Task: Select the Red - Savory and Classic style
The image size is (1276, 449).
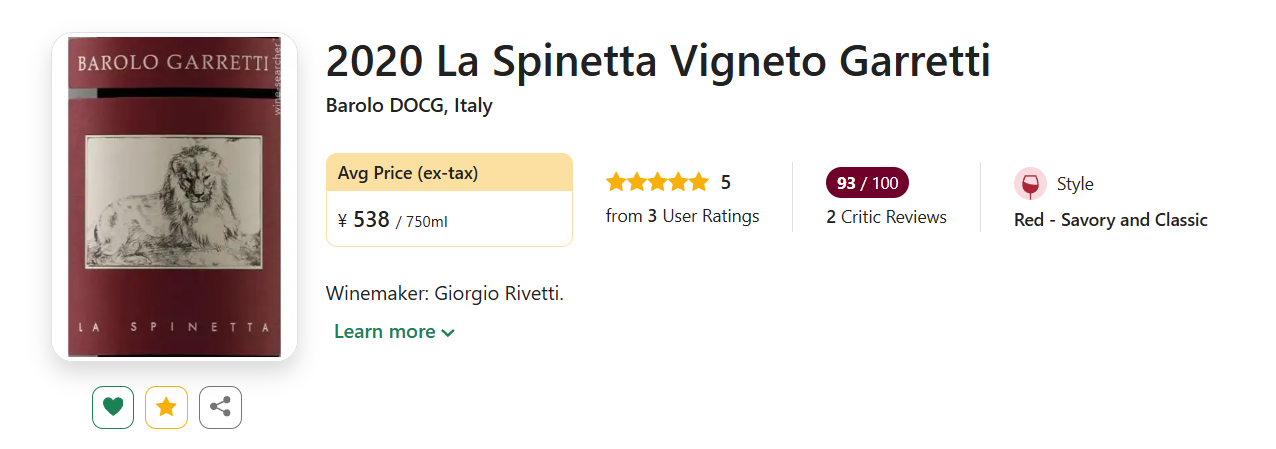Action: pyautogui.click(x=1110, y=220)
